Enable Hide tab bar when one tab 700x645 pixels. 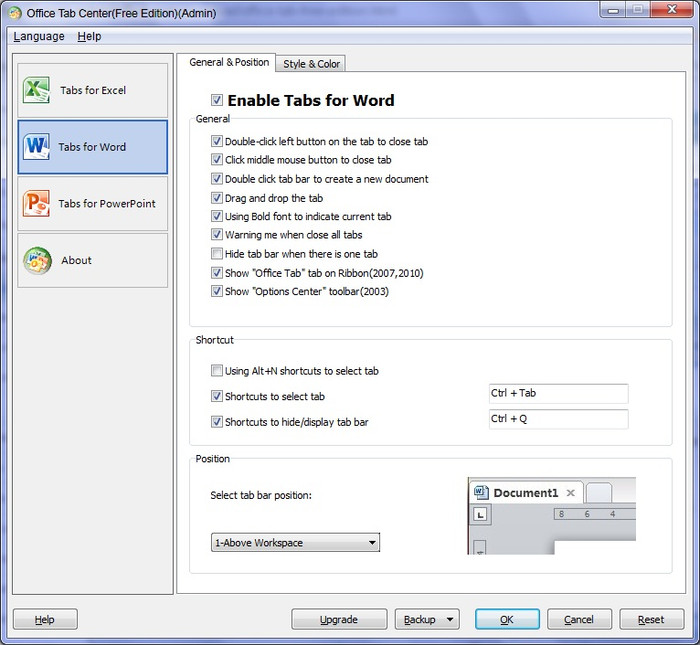pyautogui.click(x=217, y=254)
